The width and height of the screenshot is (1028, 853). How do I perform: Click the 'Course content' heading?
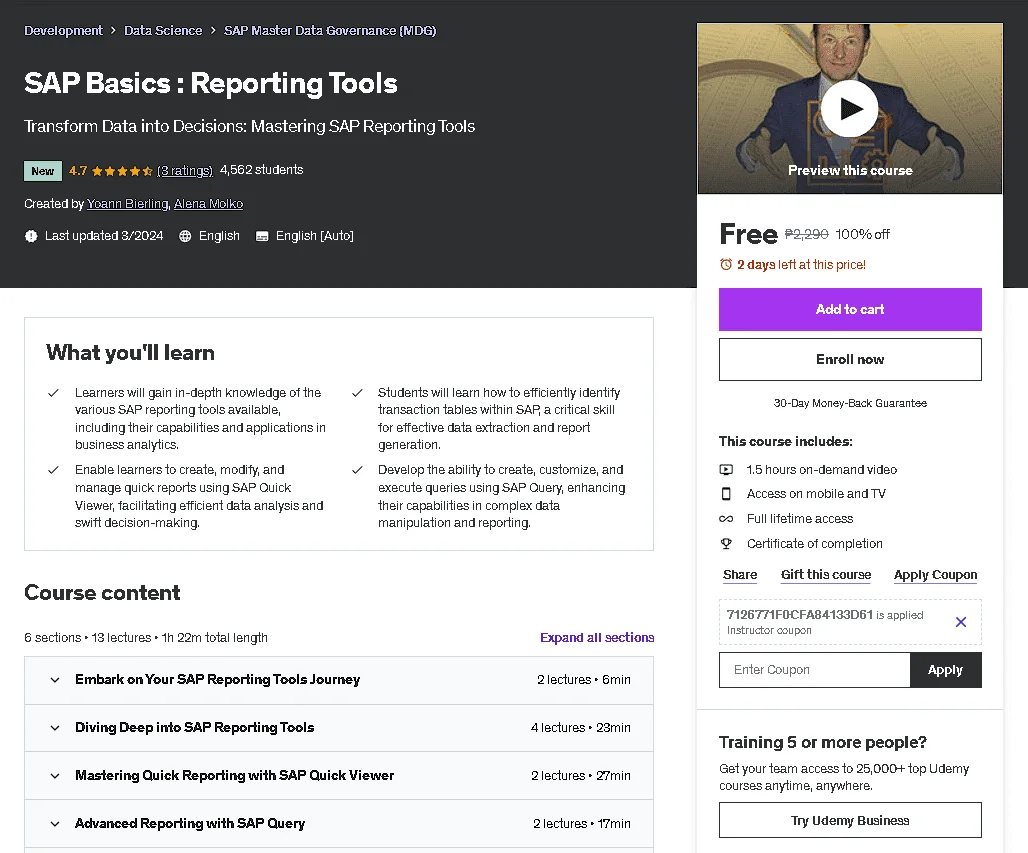click(102, 593)
